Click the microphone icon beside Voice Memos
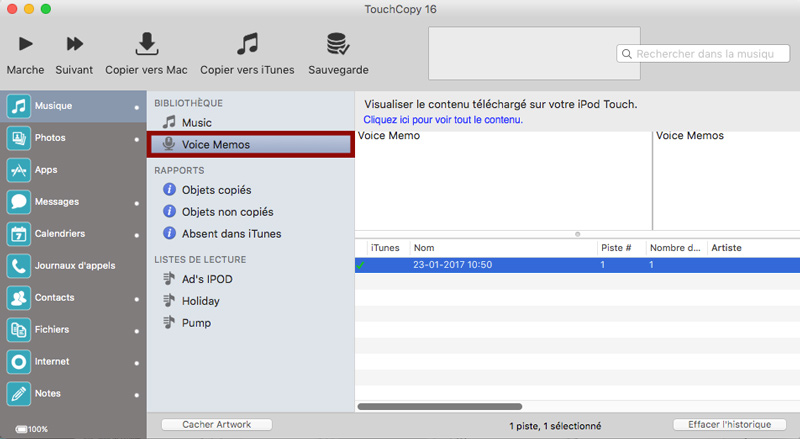The width and height of the screenshot is (800, 439). coord(169,144)
